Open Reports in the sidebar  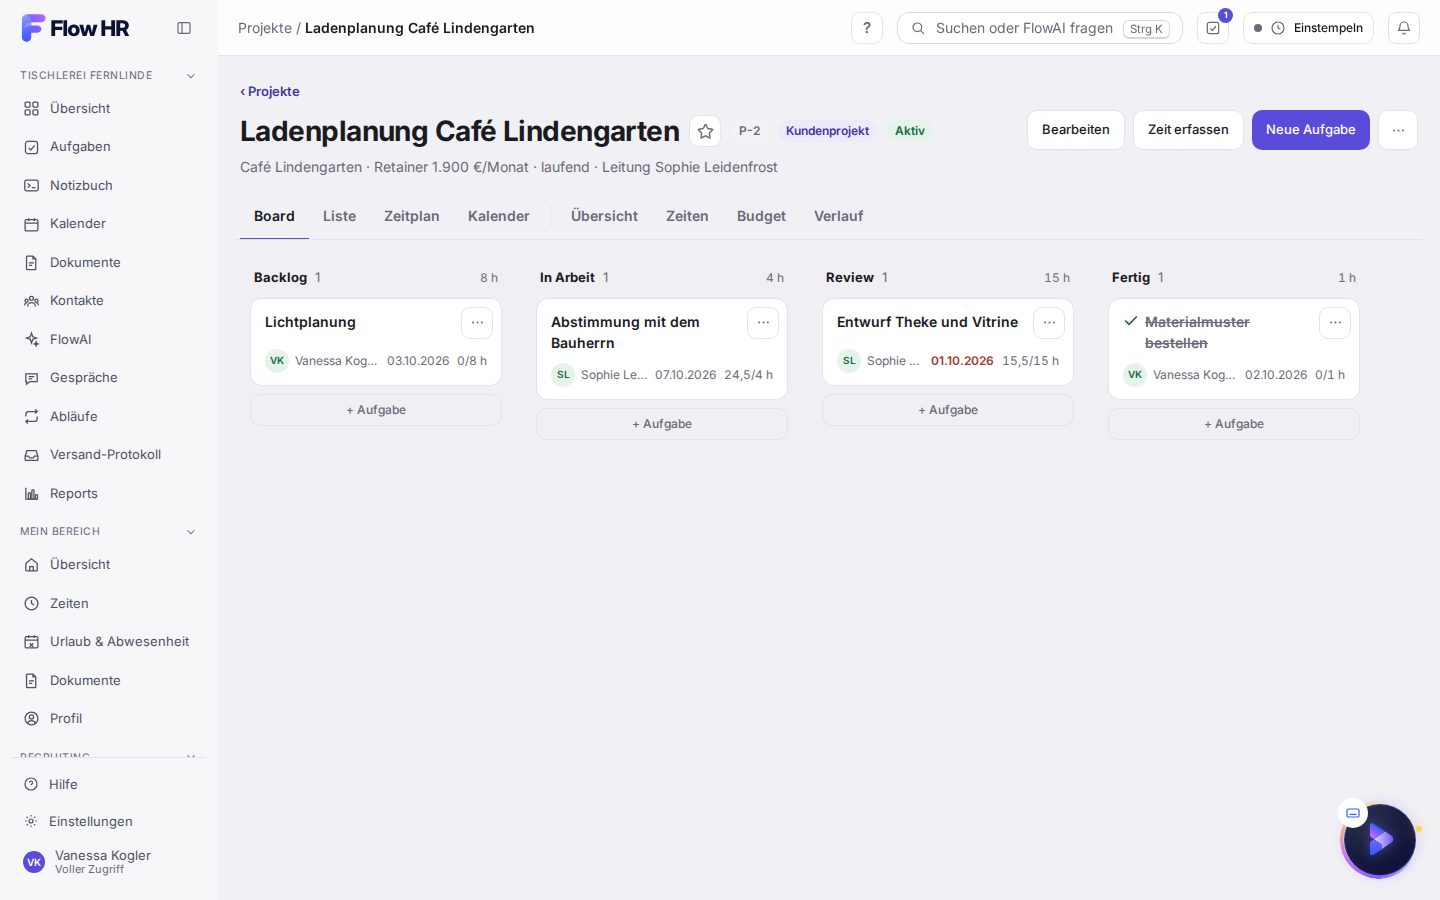coord(109,493)
